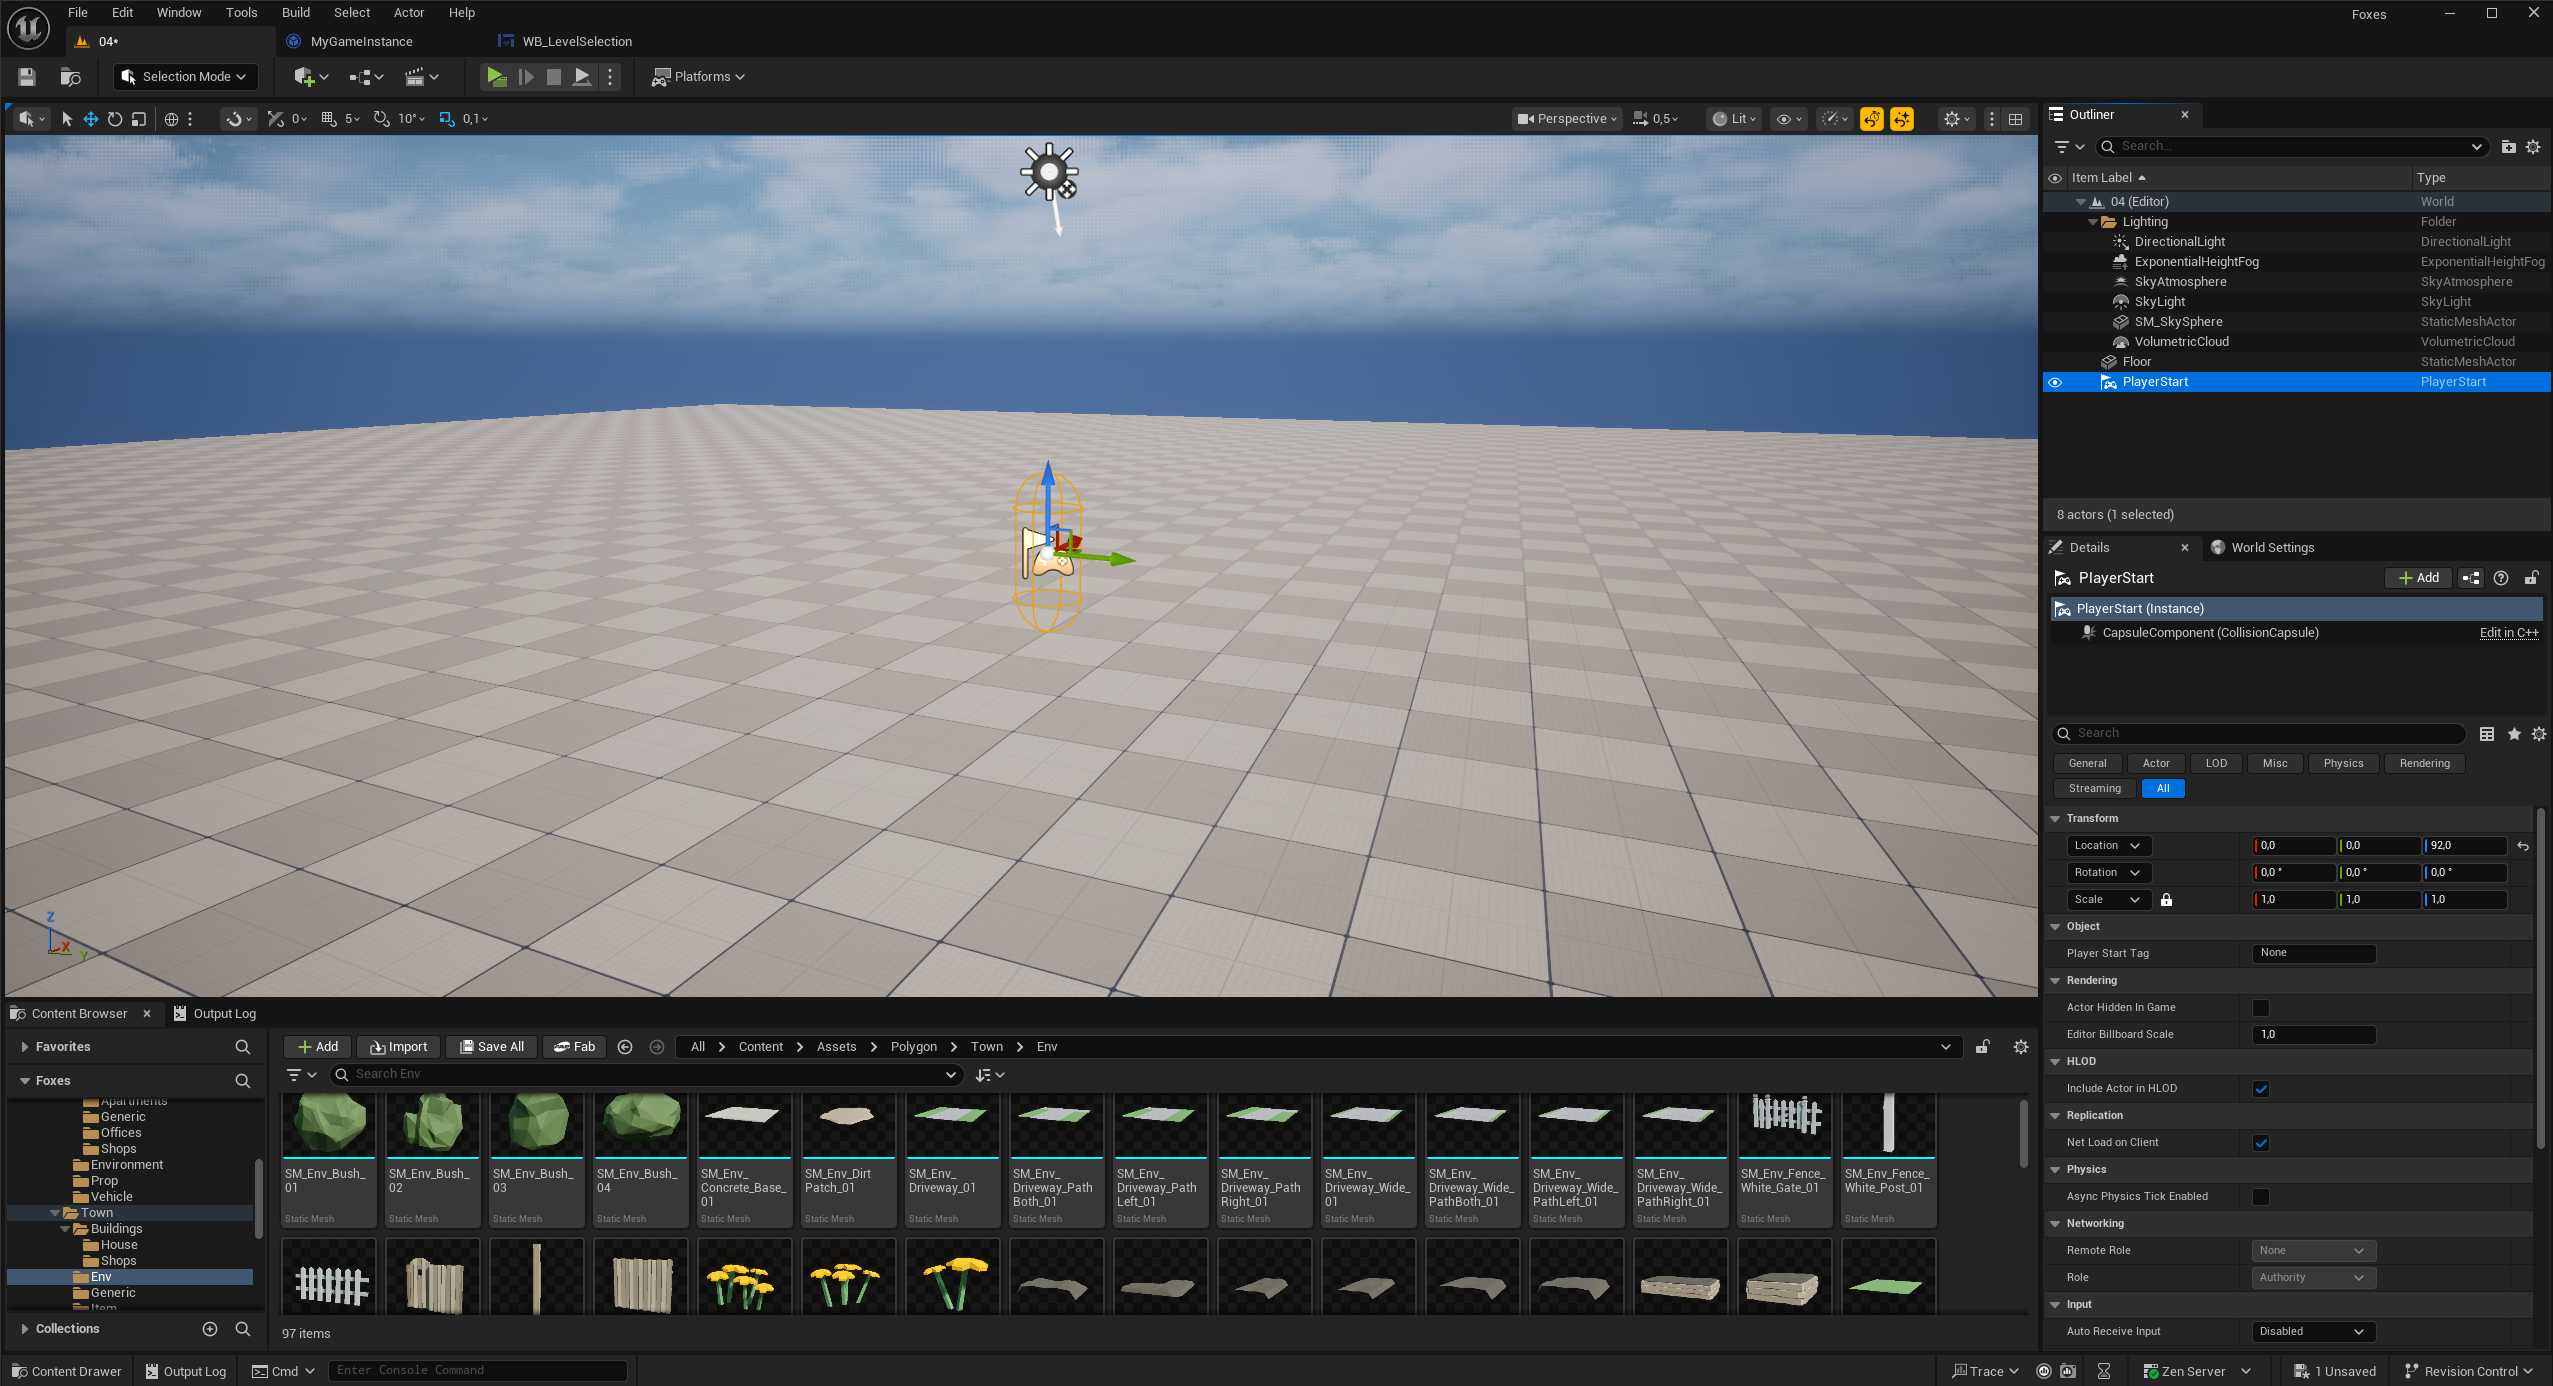The image size is (2553, 1386).
Task: Open the Platforms dropdown
Action: pos(698,77)
